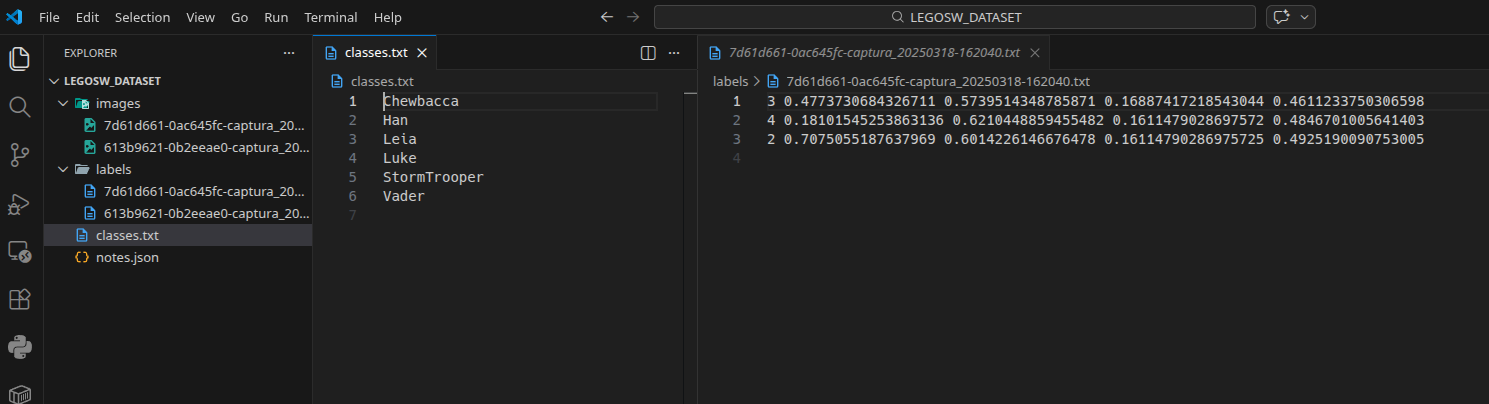Image resolution: width=1489 pixels, height=404 pixels.
Task: Open the Terminal menu
Action: [330, 17]
